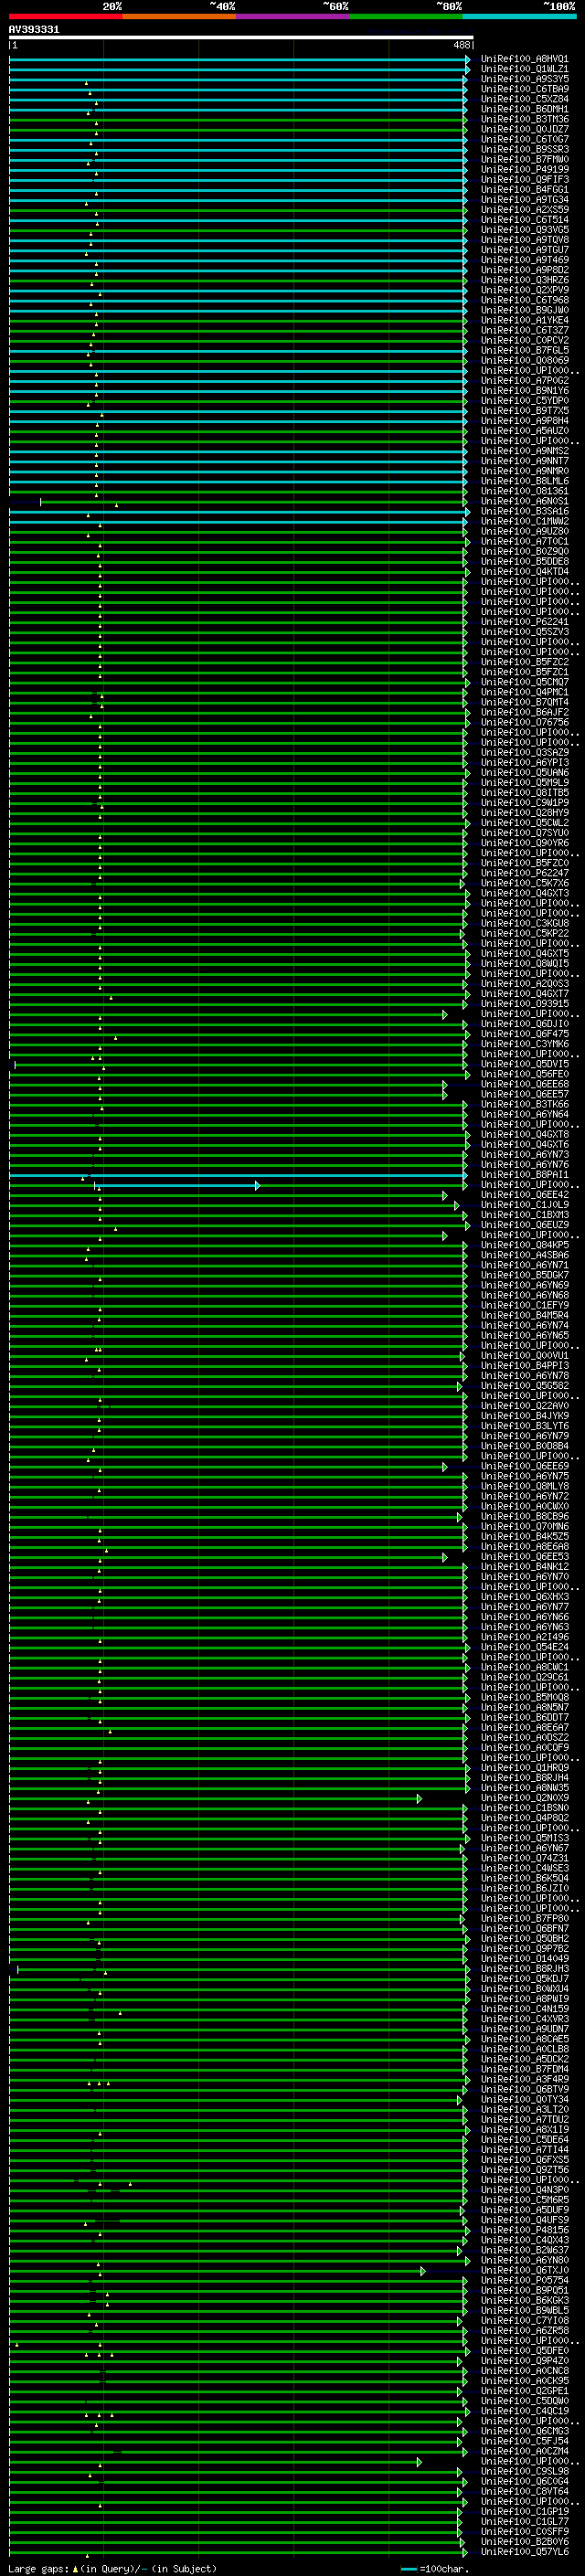Viewport: 585px width, 2576px height.
Task: Select hit label UniRef100_O81361
Action: pyautogui.click(x=525, y=491)
